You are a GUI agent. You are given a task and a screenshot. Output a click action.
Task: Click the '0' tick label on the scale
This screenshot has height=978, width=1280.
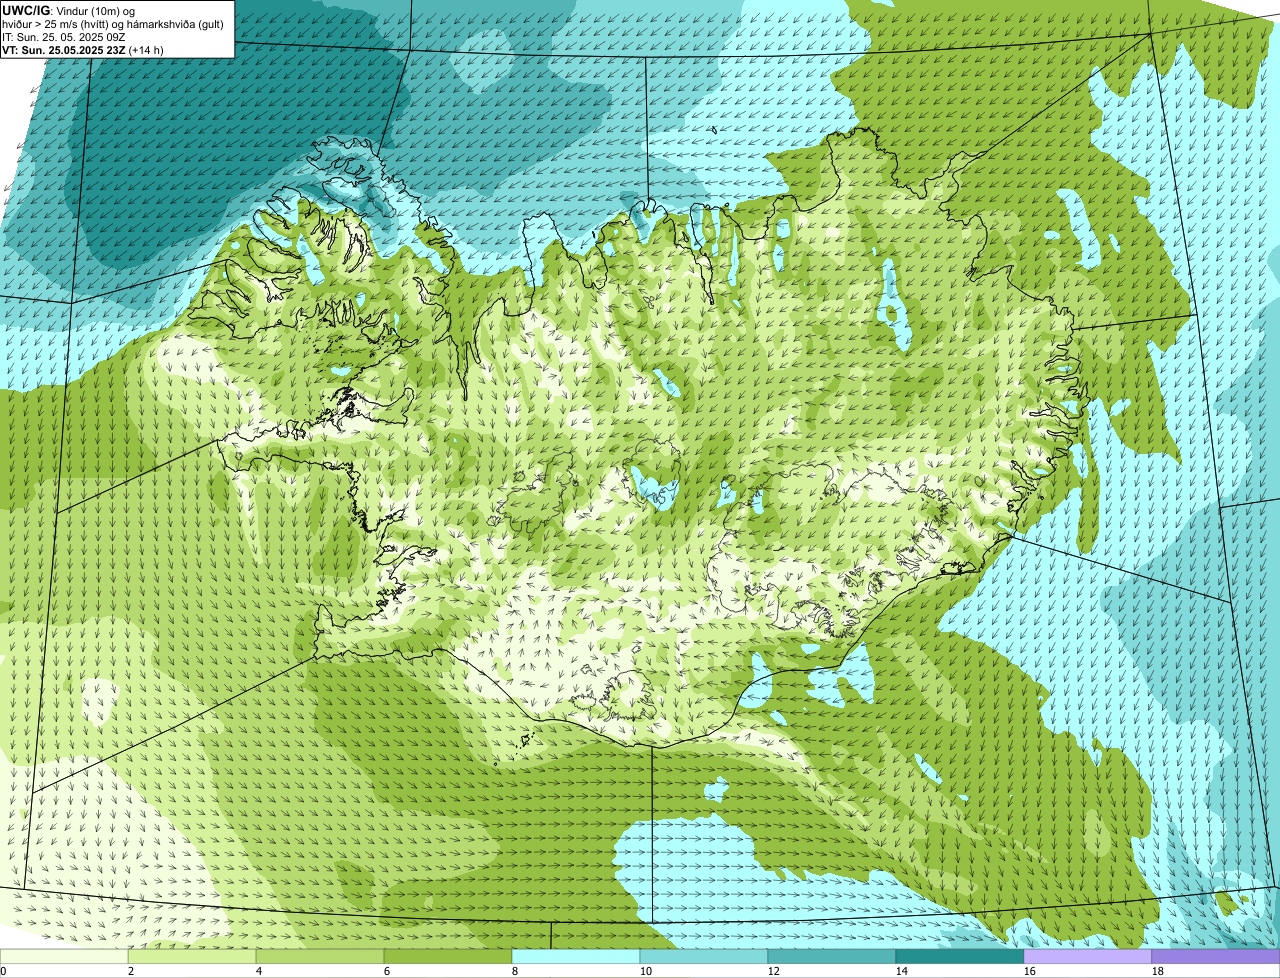pos(4,971)
